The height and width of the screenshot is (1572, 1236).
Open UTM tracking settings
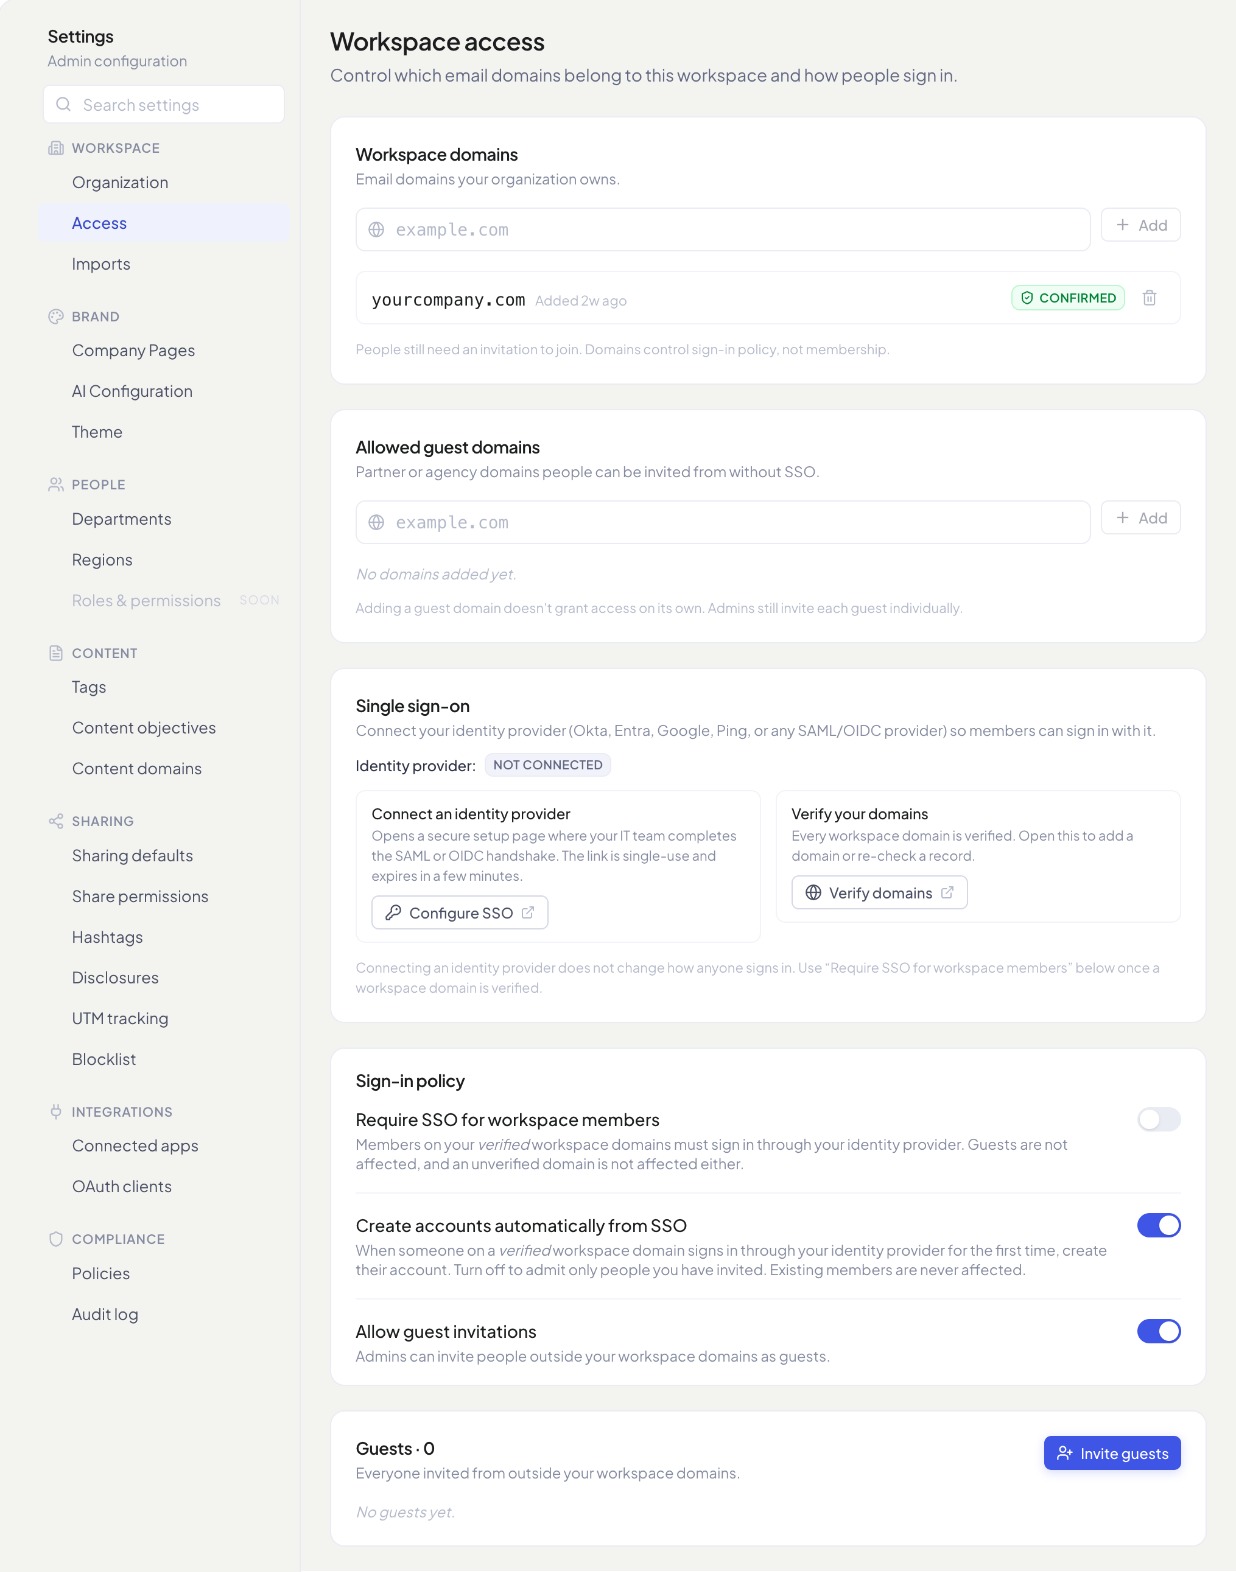tap(164, 1019)
